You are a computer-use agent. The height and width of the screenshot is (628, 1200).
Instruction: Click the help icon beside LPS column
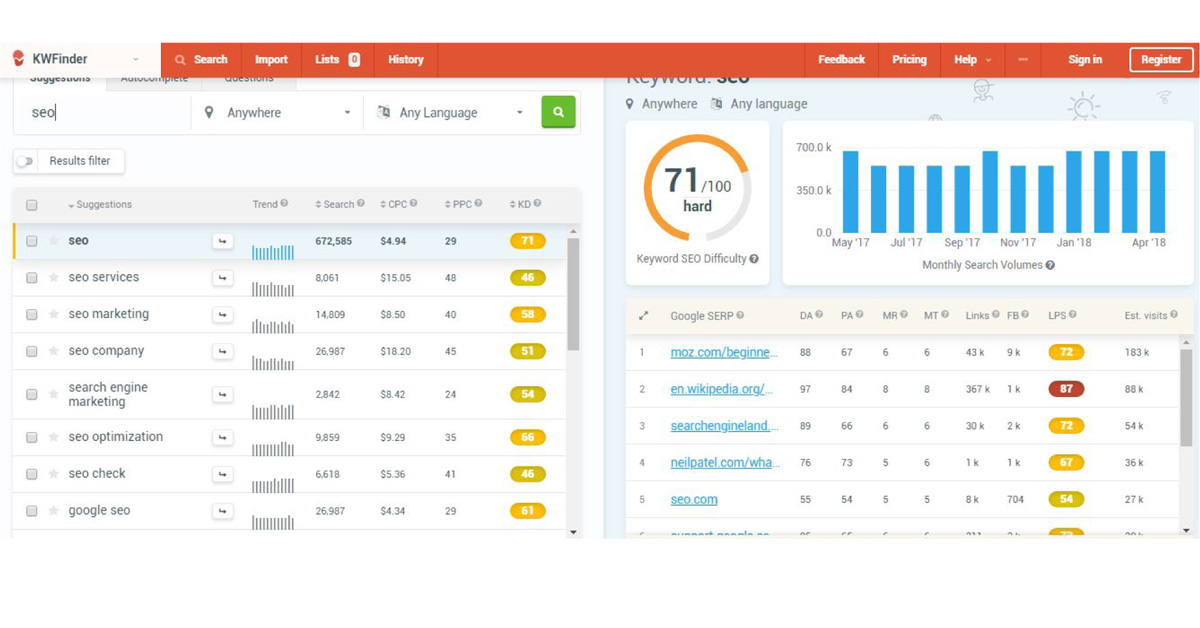[x=1072, y=315]
